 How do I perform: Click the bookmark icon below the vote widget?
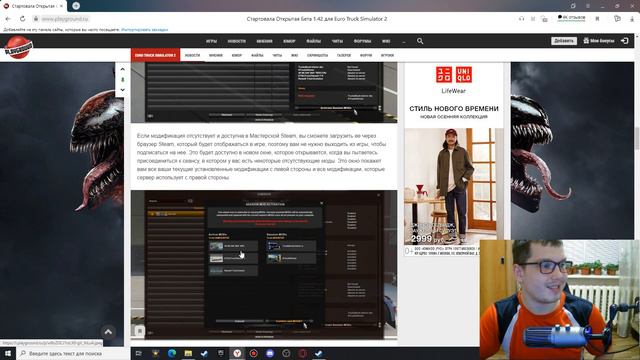(x=140, y=331)
